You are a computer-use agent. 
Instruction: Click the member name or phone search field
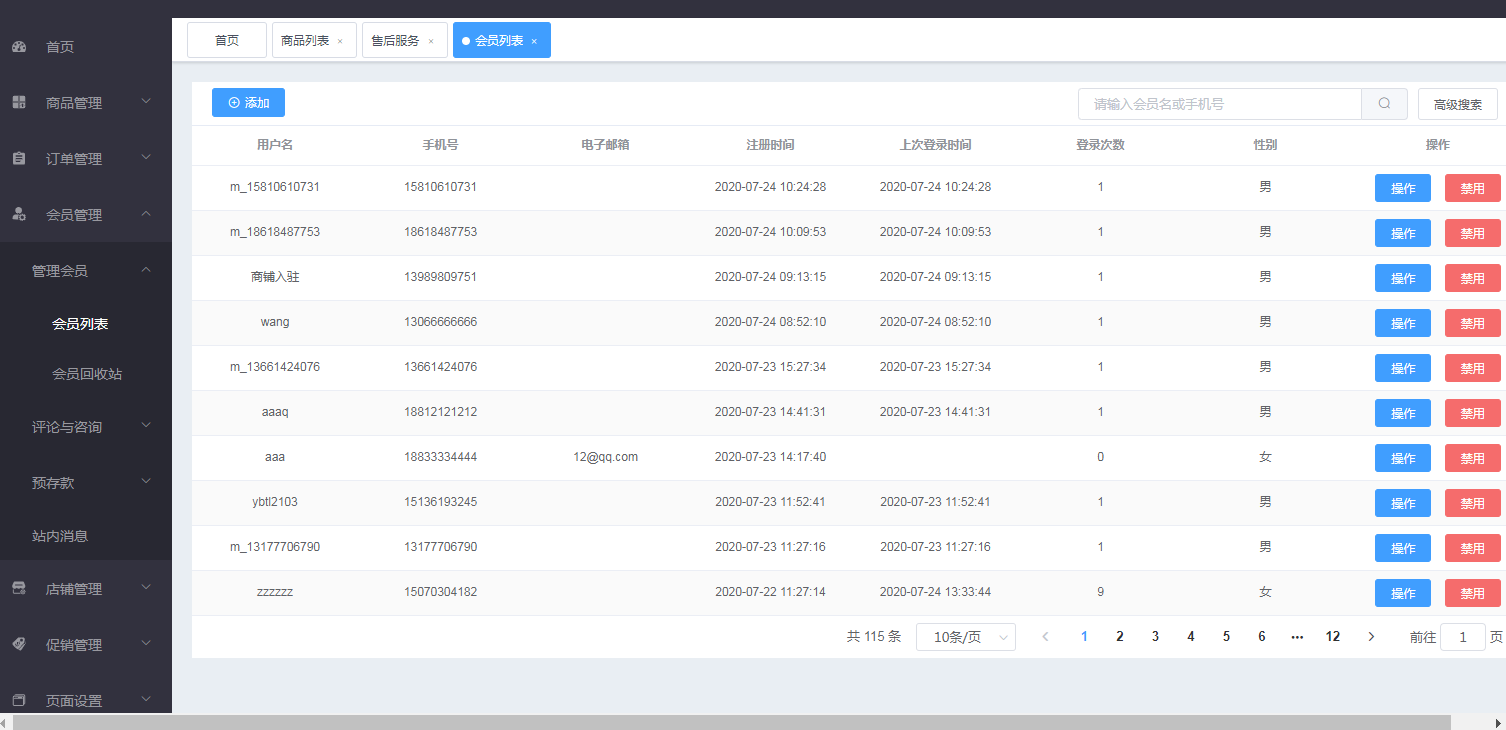tap(1219, 104)
